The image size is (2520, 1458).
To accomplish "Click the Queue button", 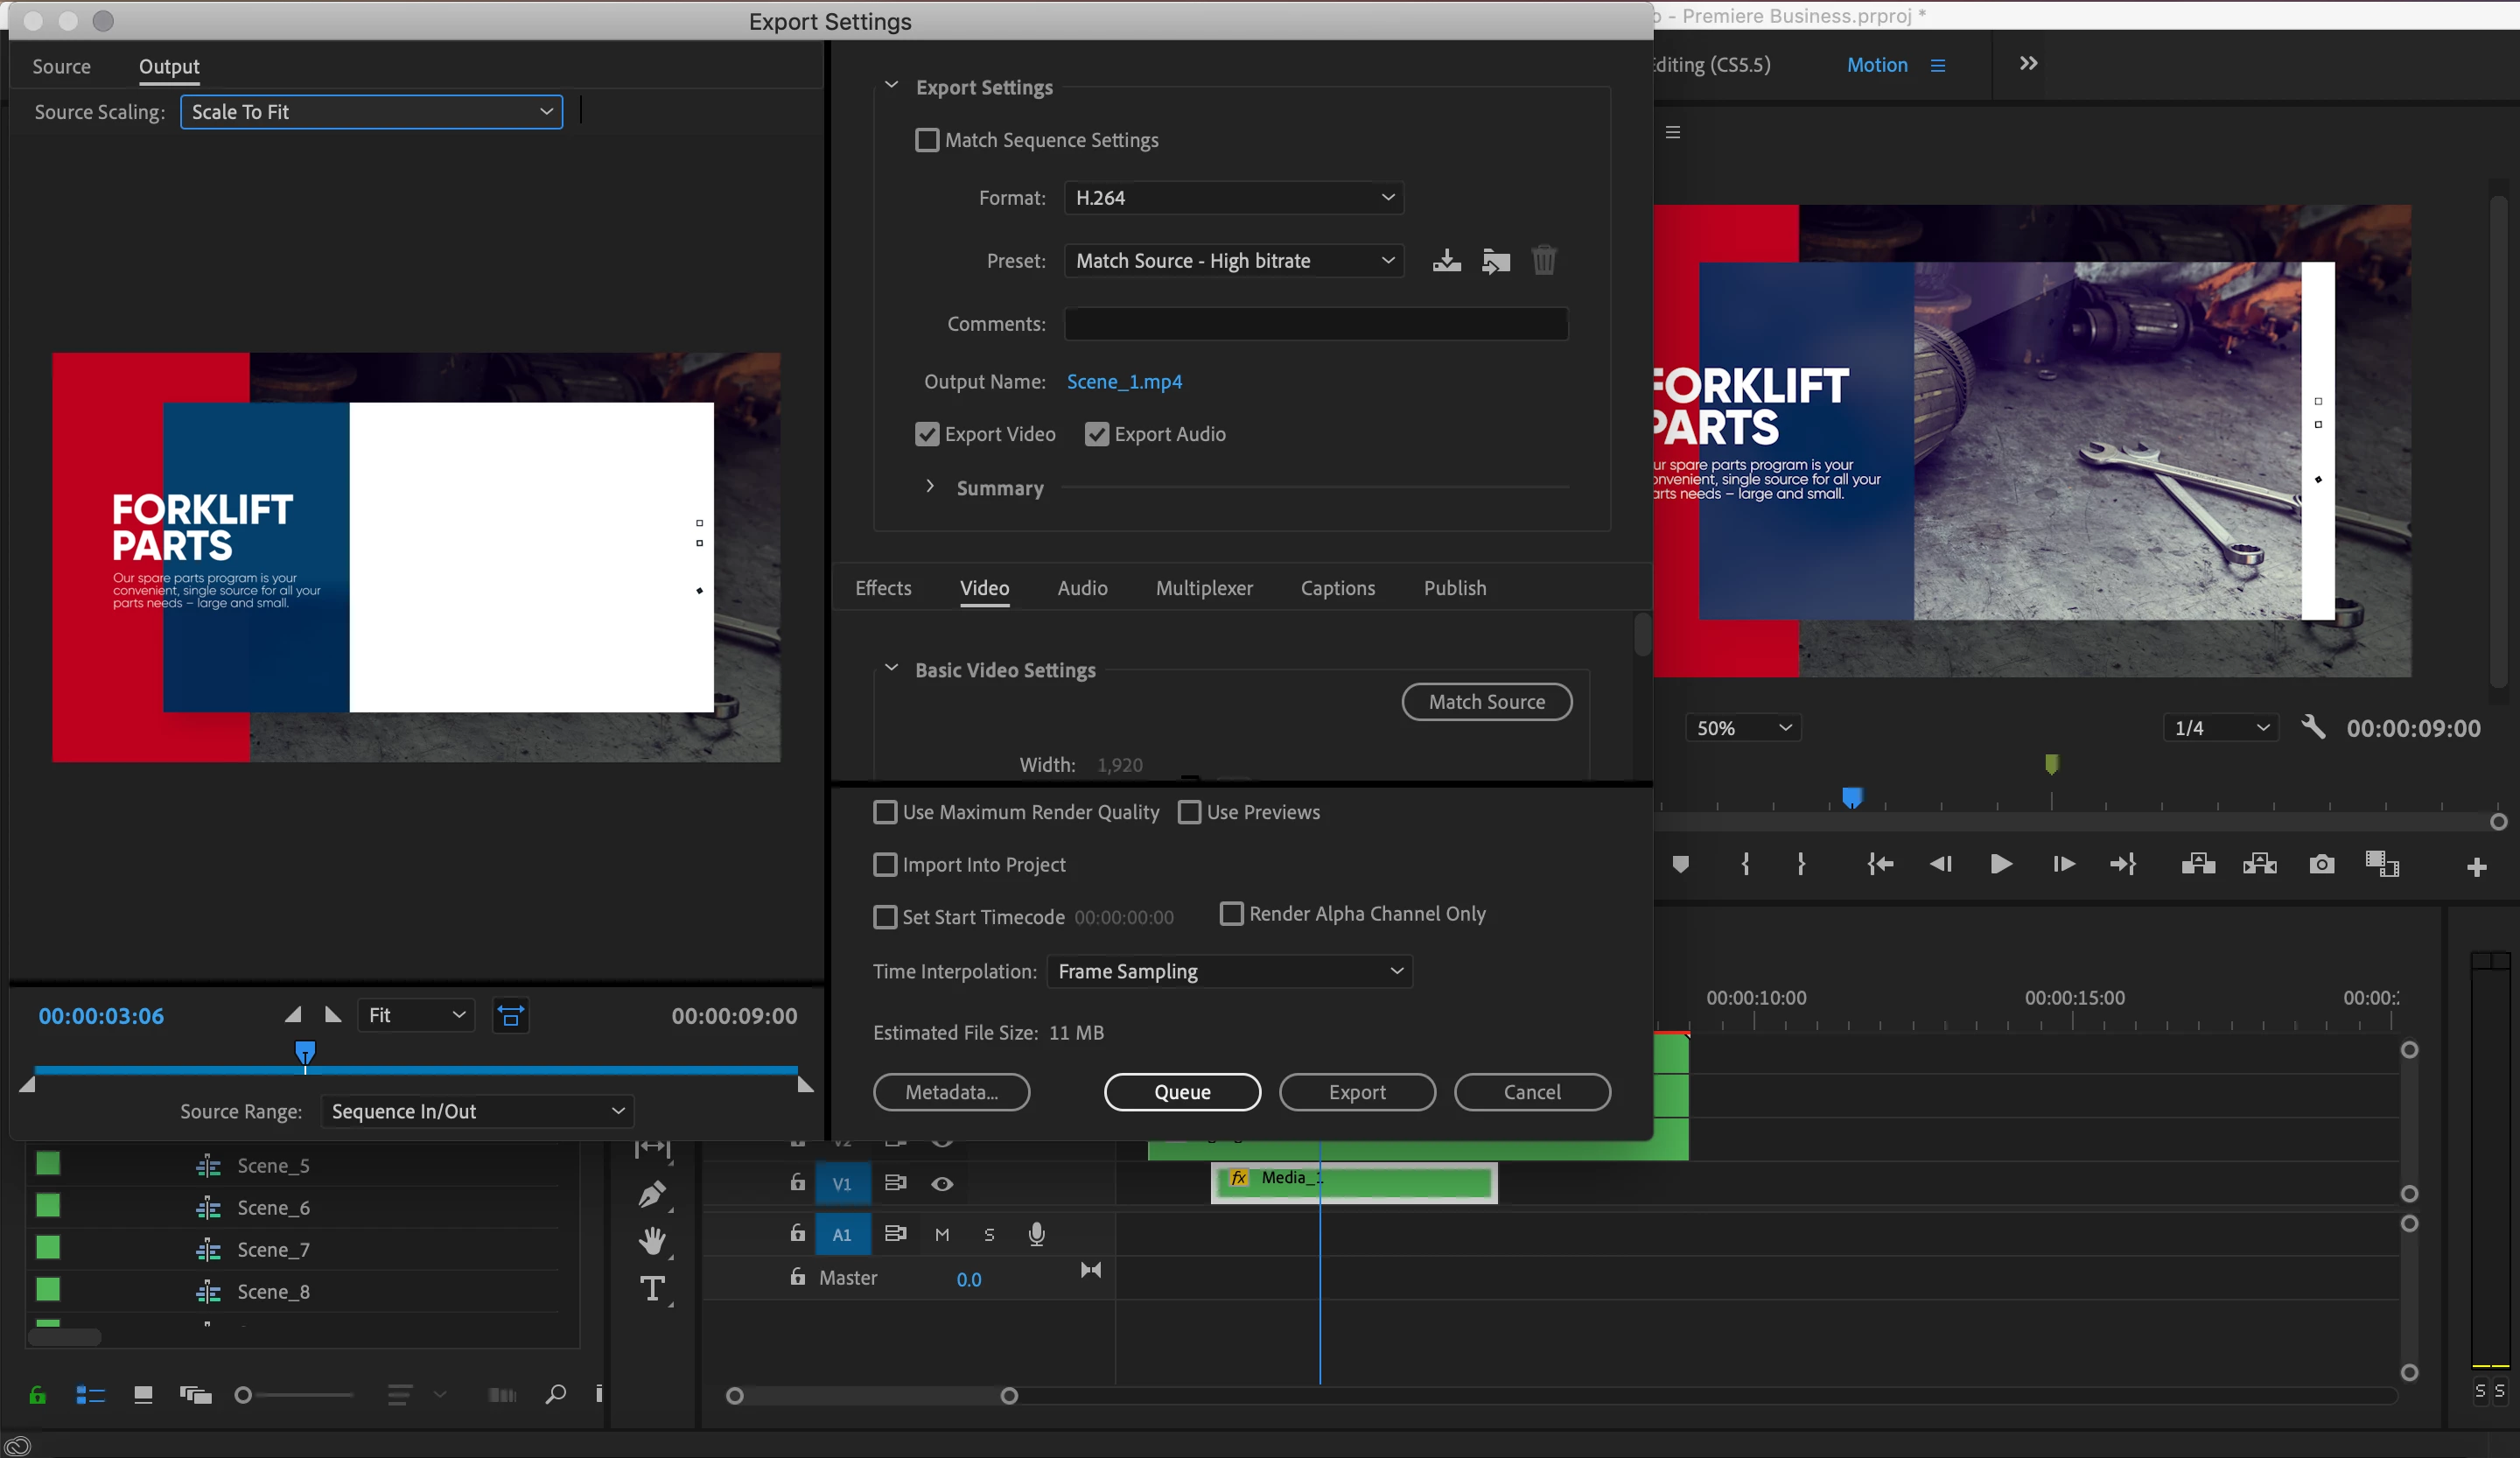I will 1182,1092.
